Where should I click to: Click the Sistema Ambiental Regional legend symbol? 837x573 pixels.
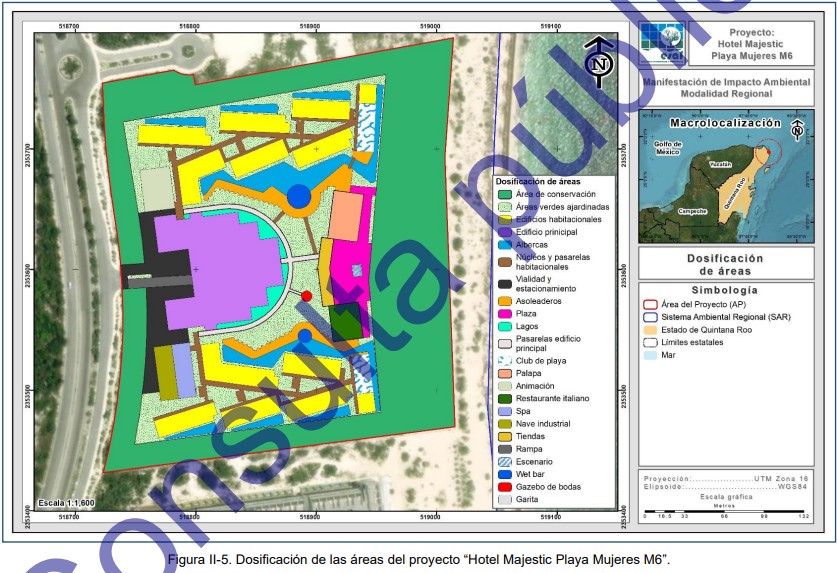649,315
